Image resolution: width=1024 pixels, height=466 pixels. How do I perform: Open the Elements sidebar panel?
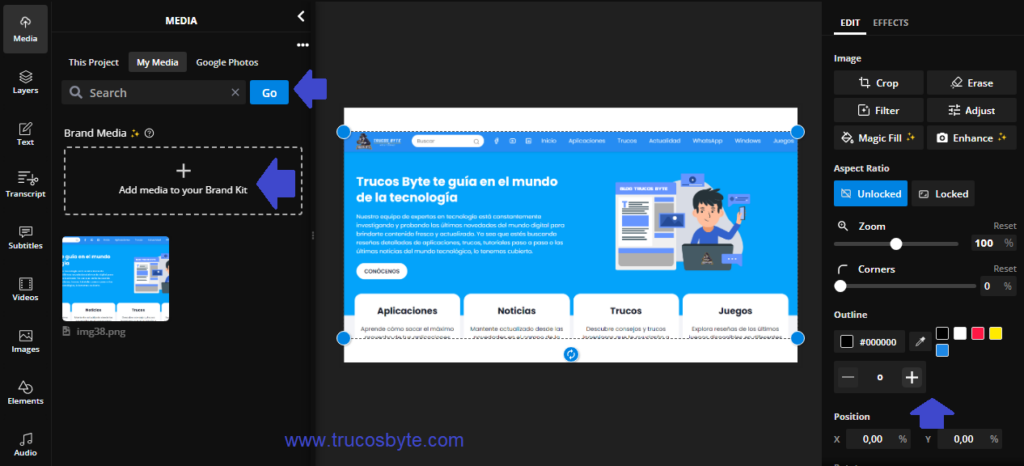click(x=25, y=393)
